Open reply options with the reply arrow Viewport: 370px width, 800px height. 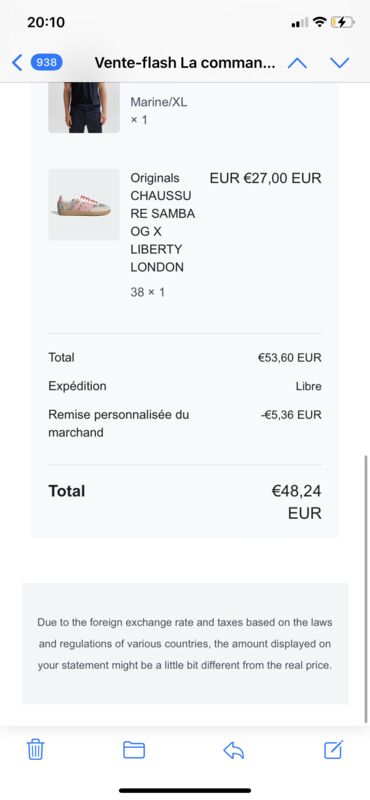point(234,750)
